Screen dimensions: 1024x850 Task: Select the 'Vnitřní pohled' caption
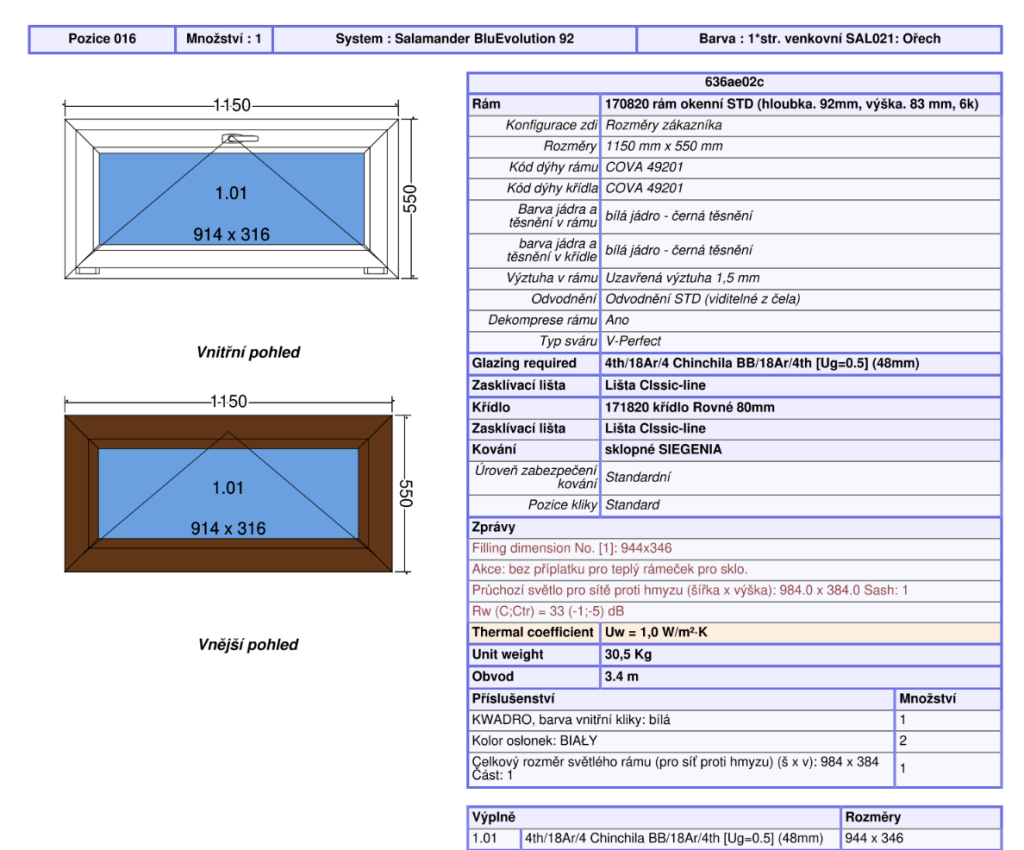(248, 353)
